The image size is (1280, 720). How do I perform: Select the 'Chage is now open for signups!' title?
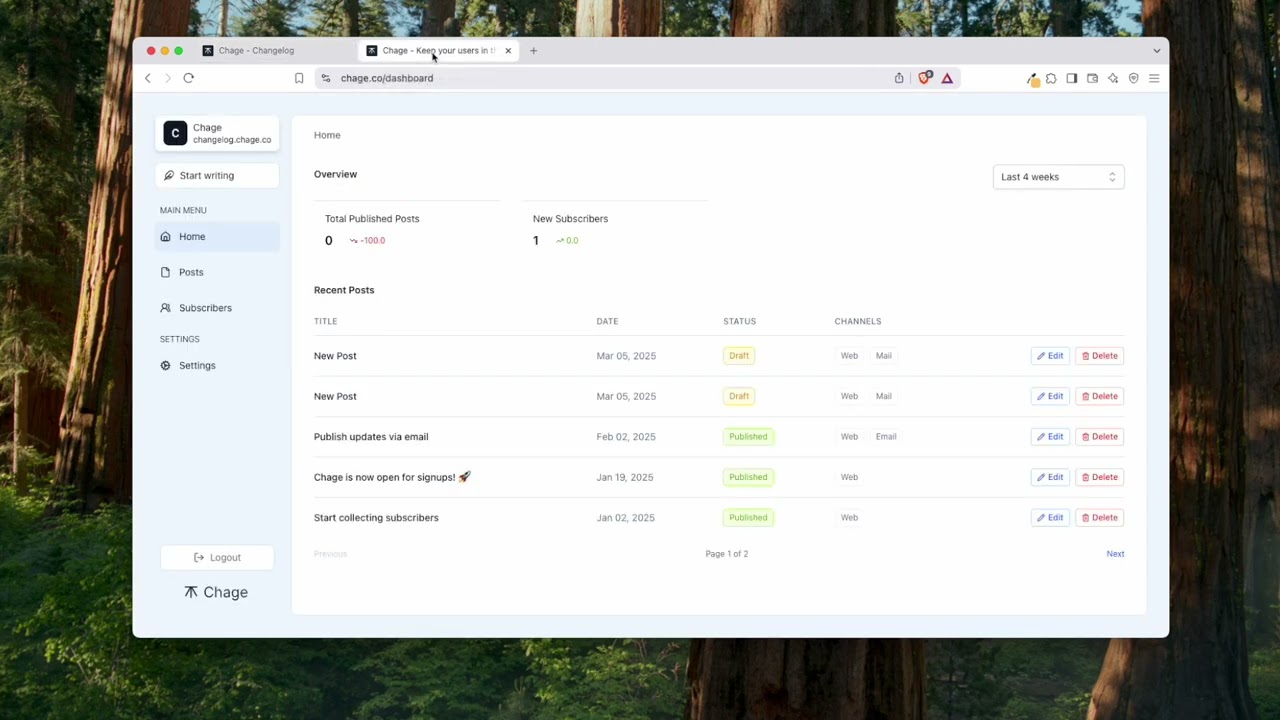[x=392, y=477]
